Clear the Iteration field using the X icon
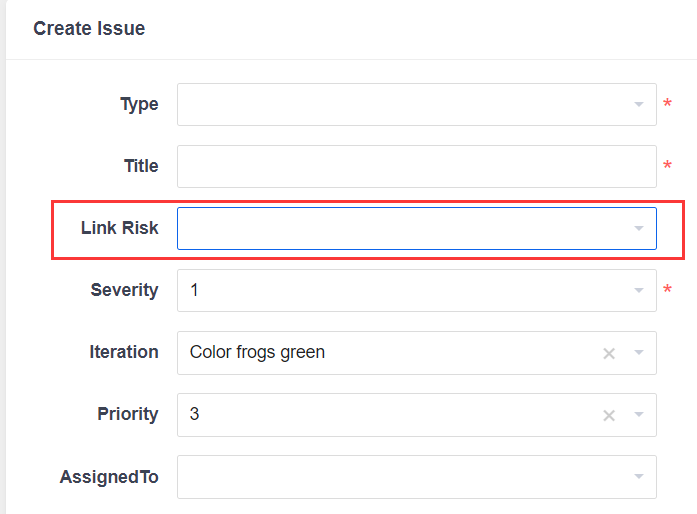The width and height of the screenshot is (697, 514). (609, 353)
